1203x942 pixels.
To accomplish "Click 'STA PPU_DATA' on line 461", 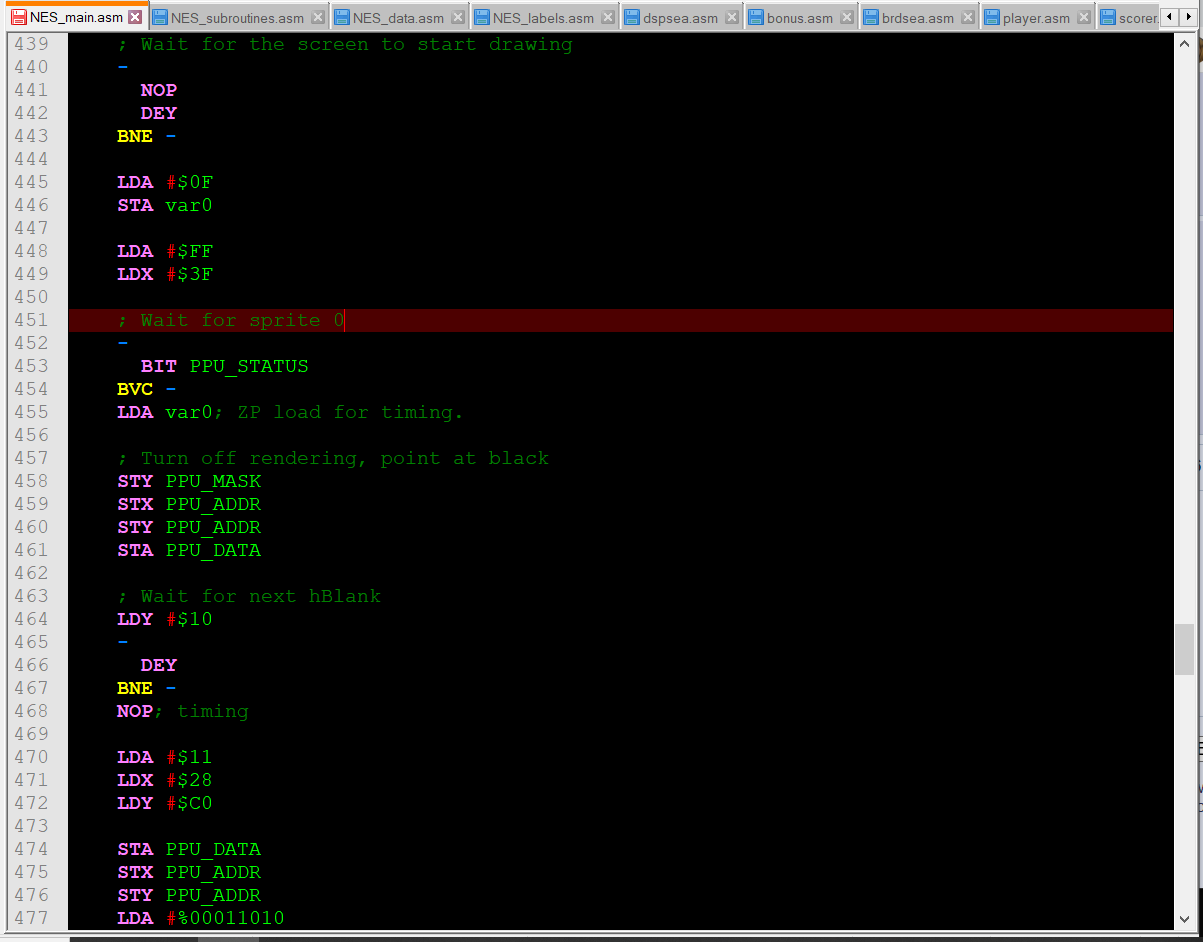I will 189,550.
